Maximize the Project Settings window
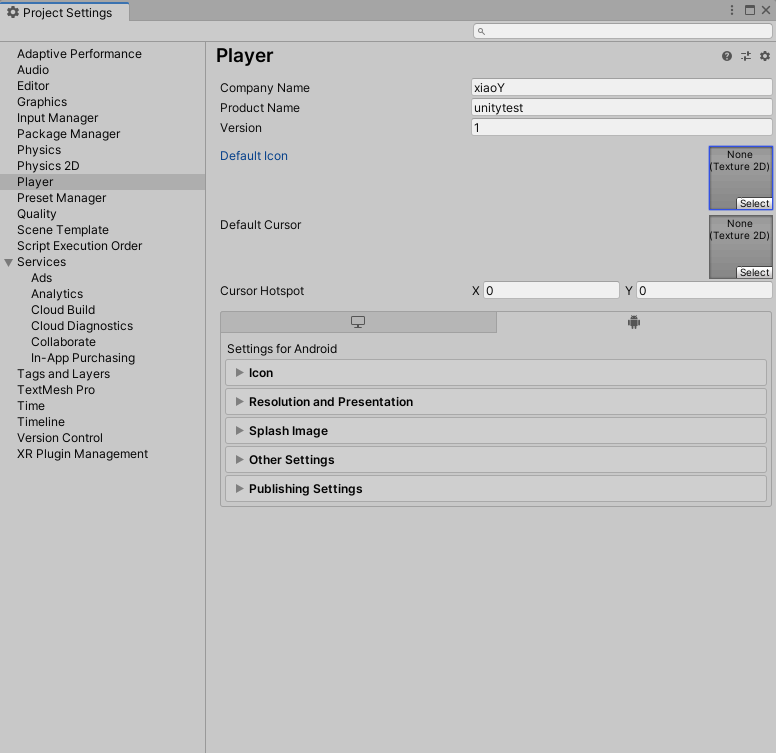This screenshot has width=776, height=753. point(750,10)
